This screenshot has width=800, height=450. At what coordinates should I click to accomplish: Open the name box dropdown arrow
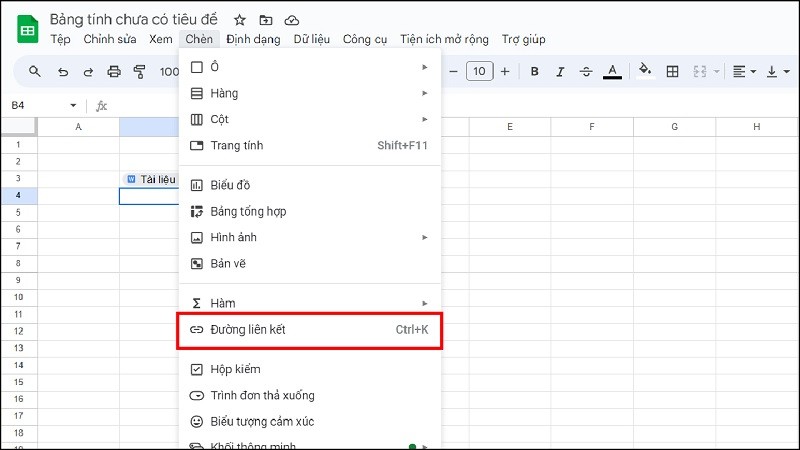(x=73, y=106)
